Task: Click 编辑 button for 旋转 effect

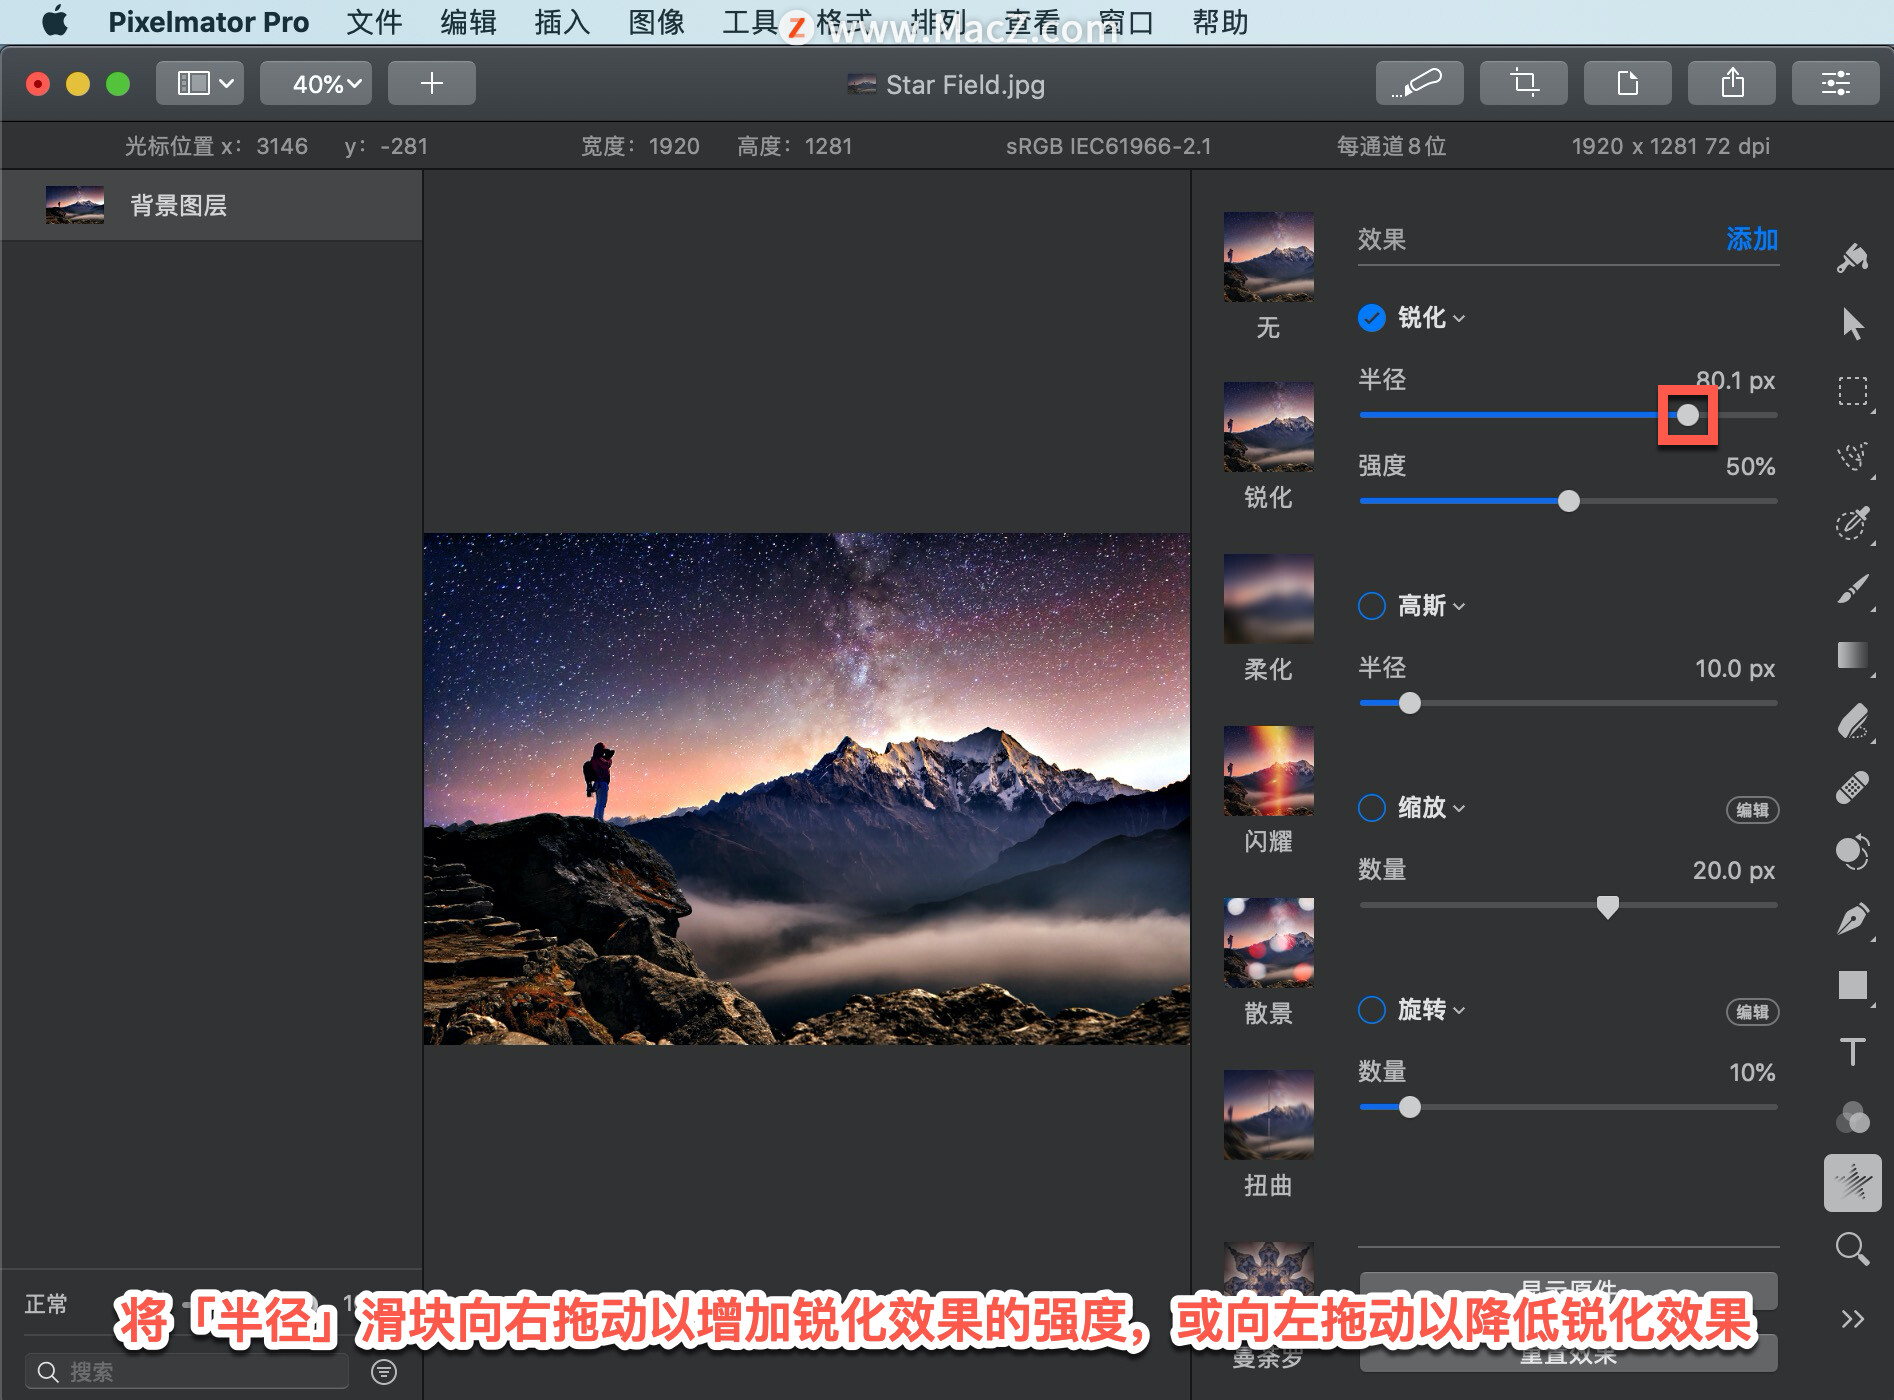Action: [1752, 1012]
